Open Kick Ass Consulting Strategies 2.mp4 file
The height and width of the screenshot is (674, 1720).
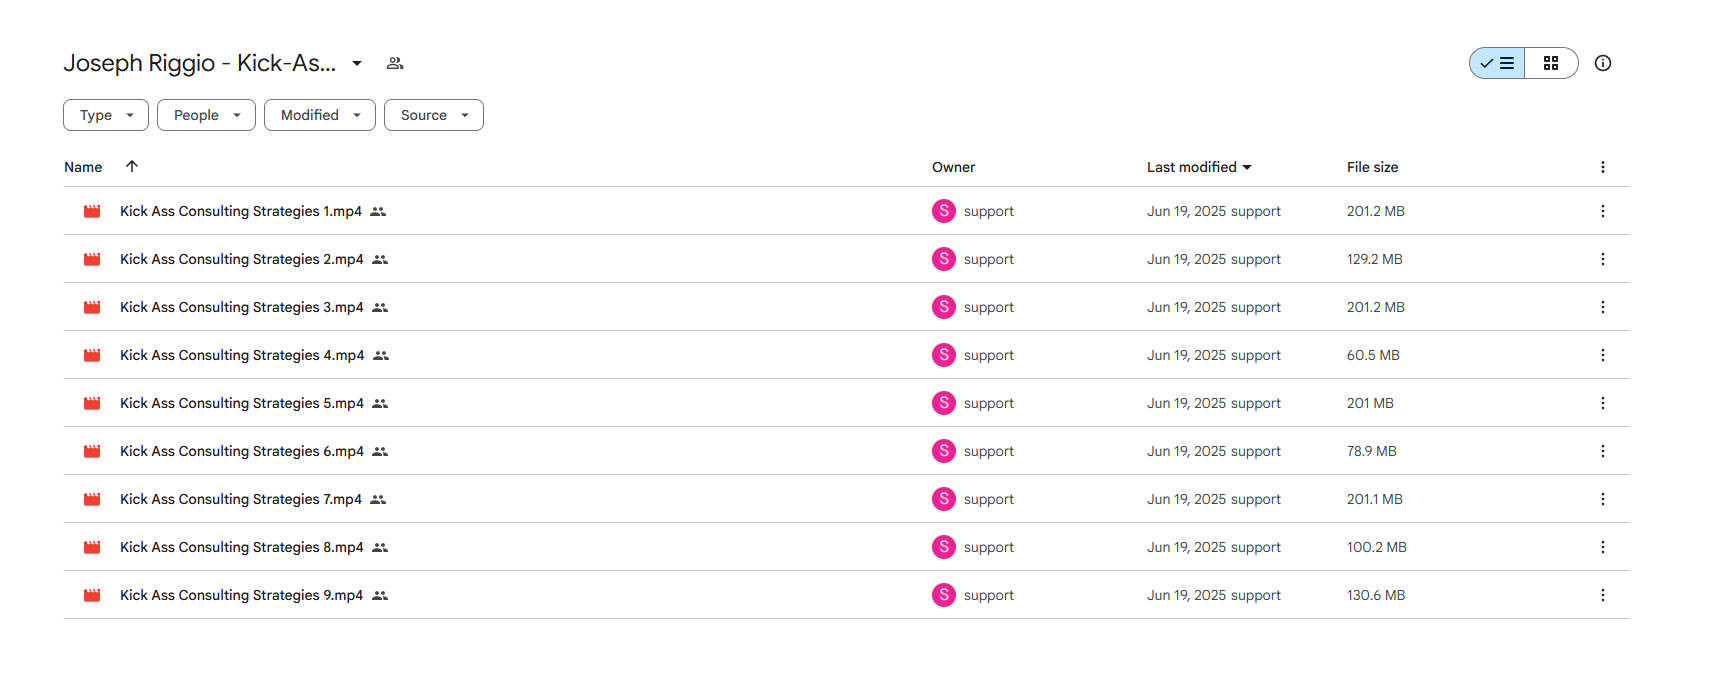[x=242, y=259]
